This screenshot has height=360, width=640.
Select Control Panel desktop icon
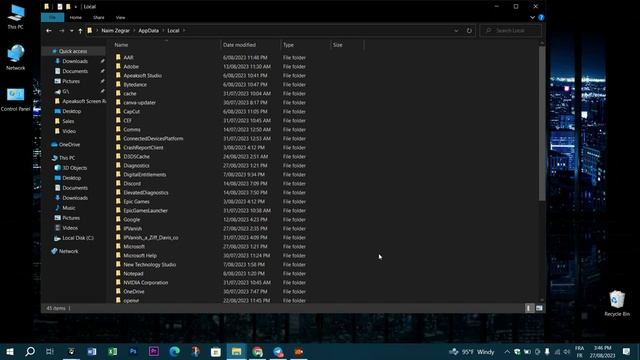point(16,99)
